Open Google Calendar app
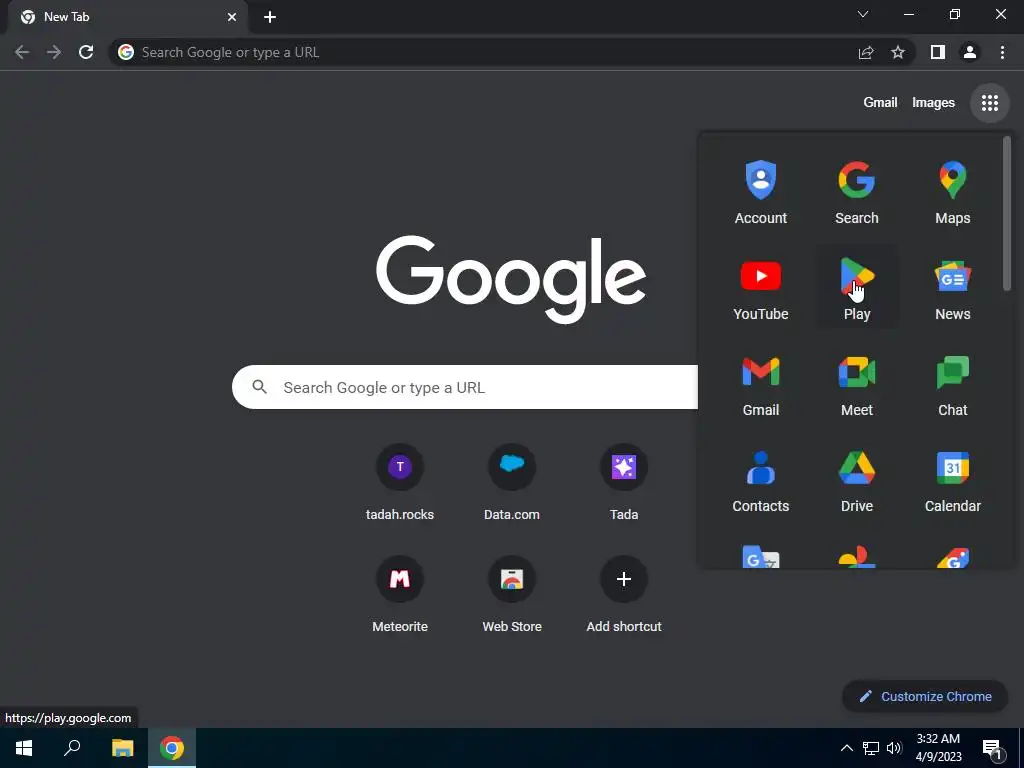Screen dimensions: 1024x768 point(952,481)
